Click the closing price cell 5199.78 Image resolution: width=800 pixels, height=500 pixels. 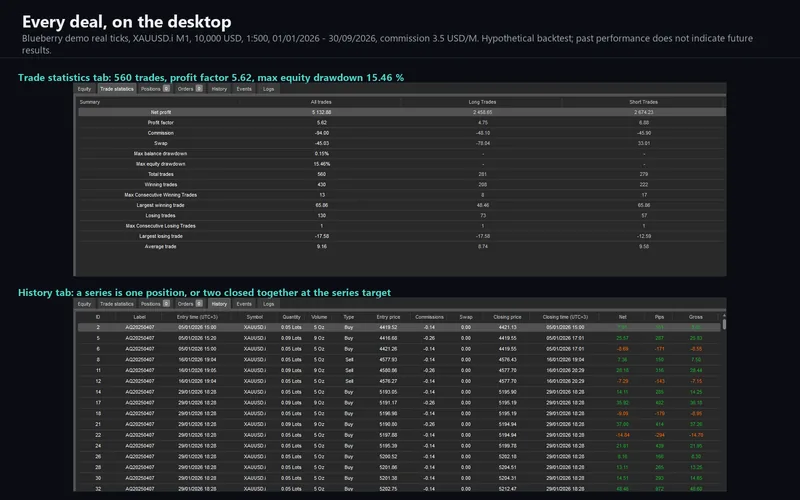pyautogui.click(x=507, y=446)
